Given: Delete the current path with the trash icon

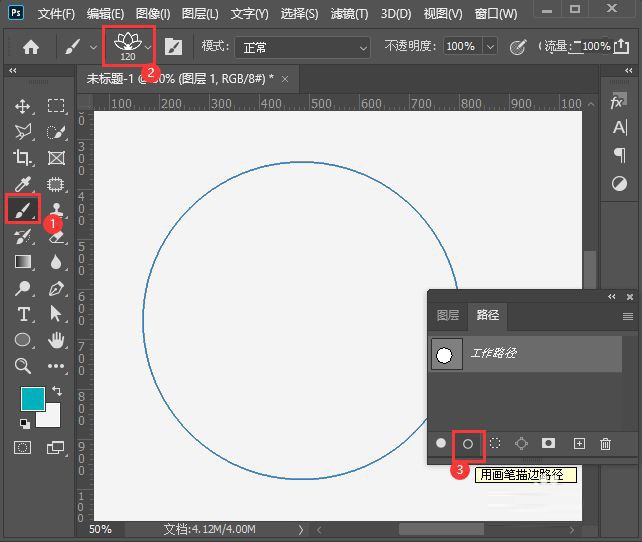Looking at the screenshot, I should [x=605, y=443].
